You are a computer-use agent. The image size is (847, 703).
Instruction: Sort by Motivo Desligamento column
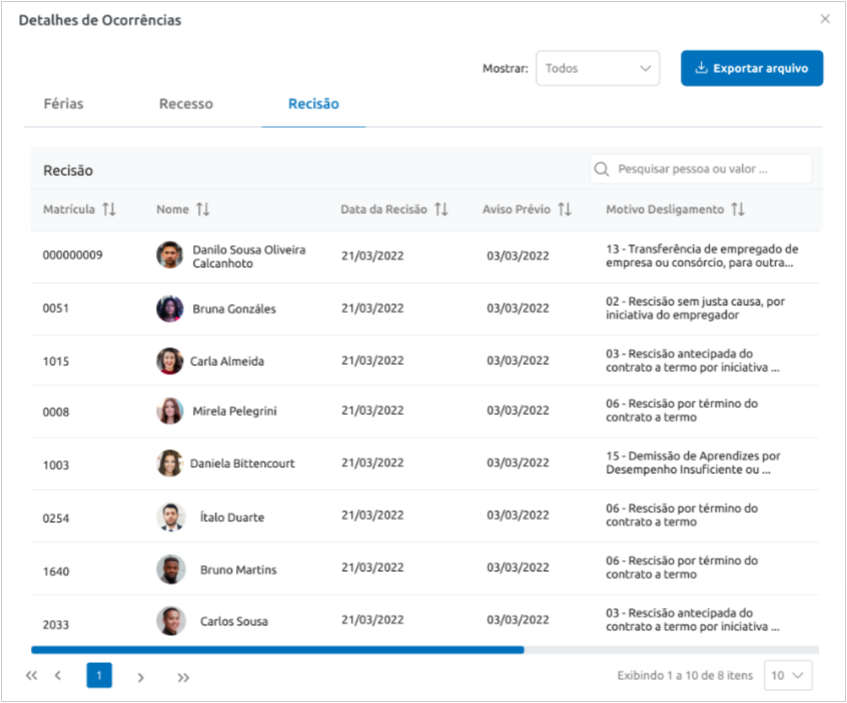click(x=738, y=209)
